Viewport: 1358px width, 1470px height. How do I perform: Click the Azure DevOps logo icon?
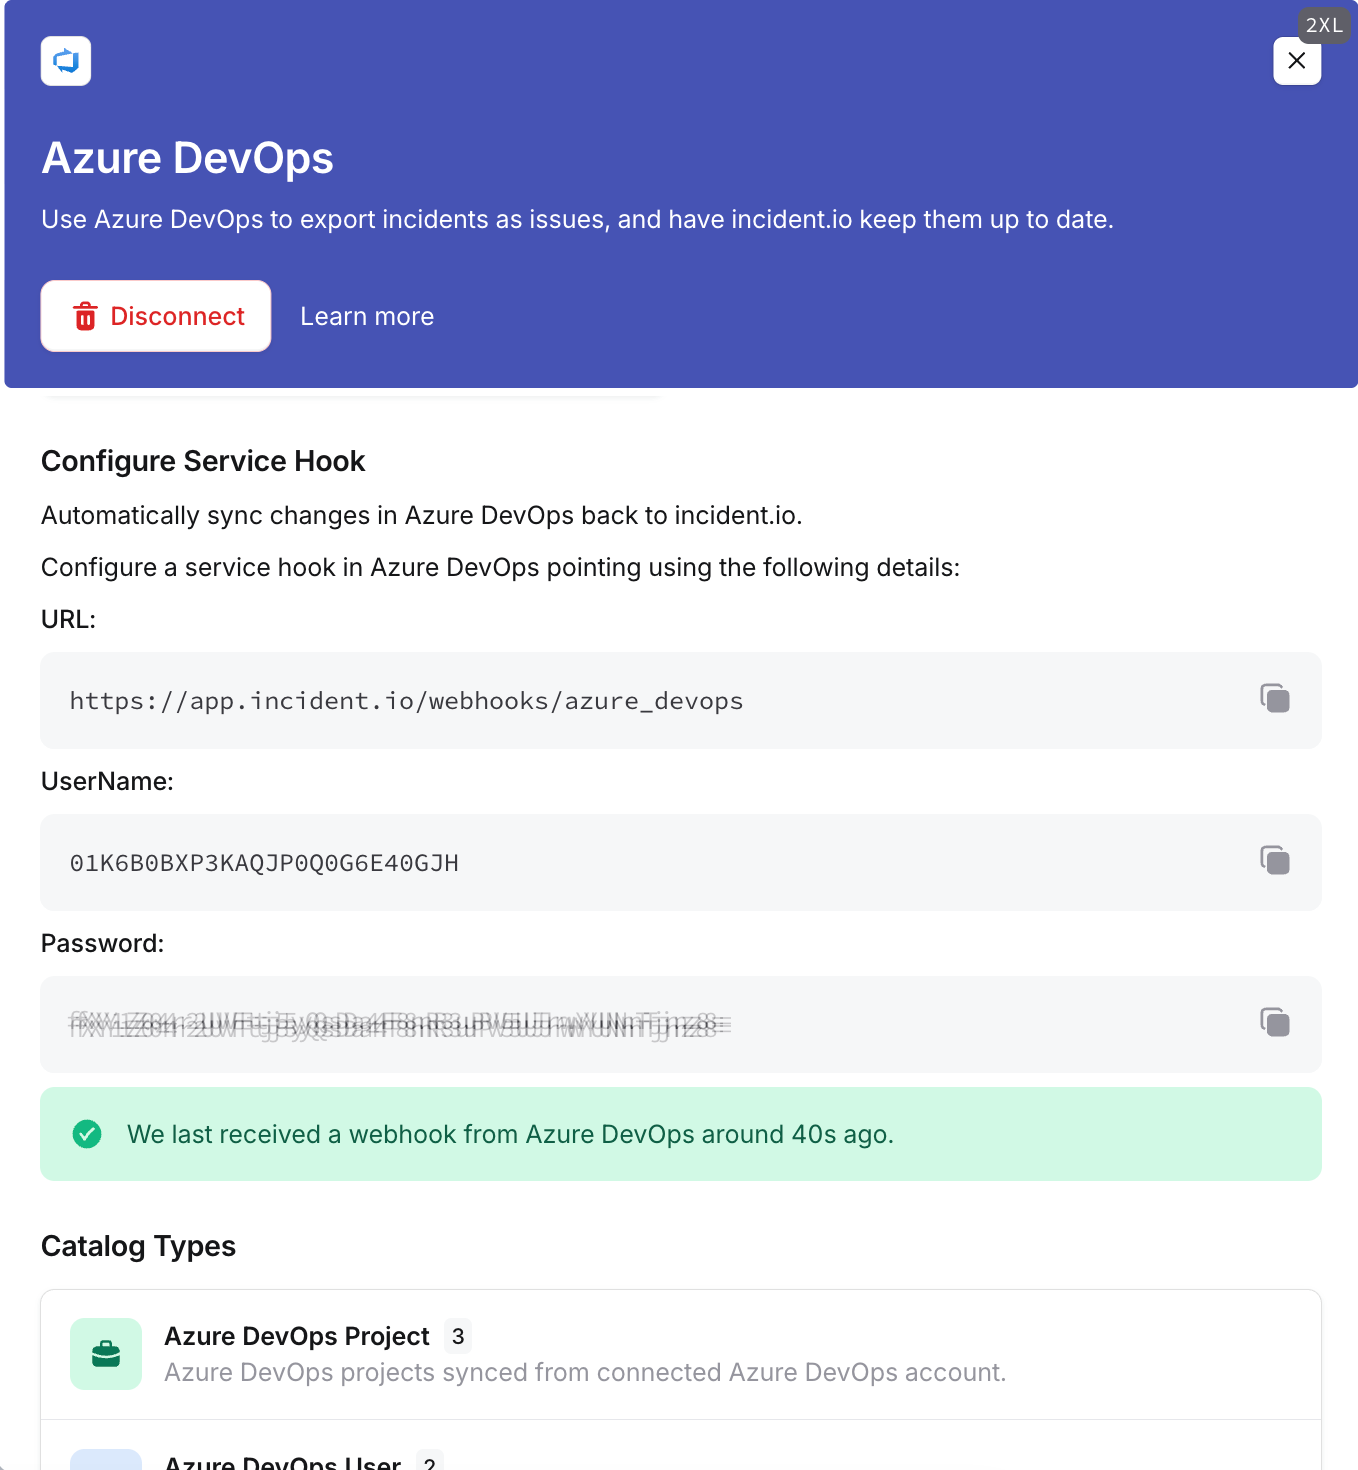(66, 61)
